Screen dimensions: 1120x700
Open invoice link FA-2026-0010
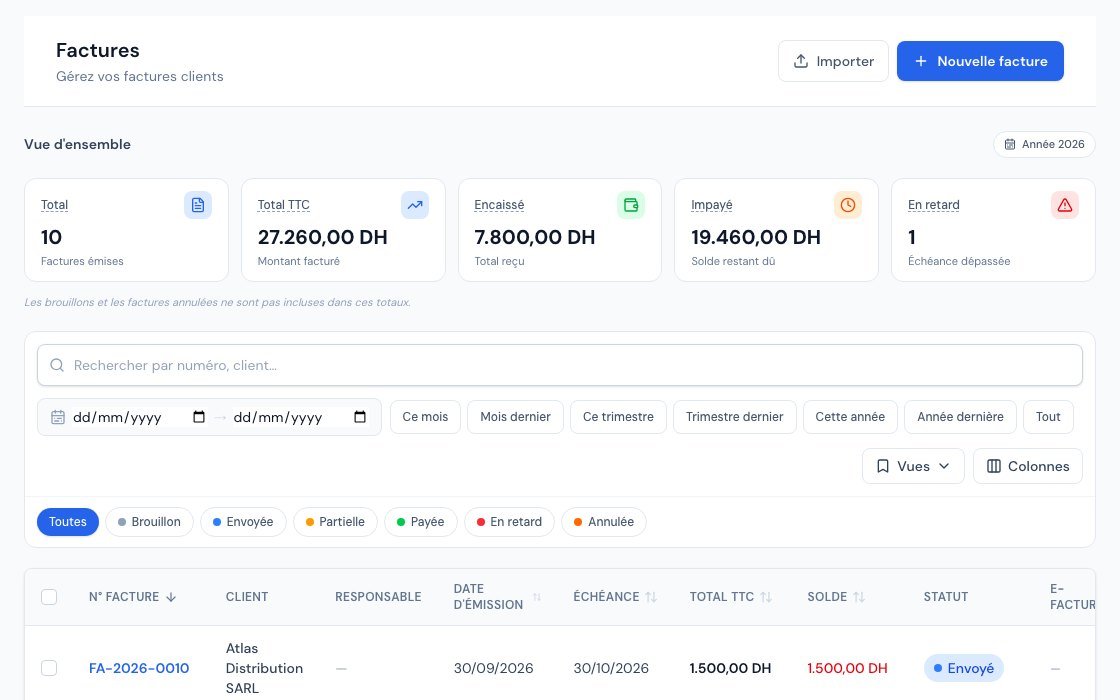139,669
